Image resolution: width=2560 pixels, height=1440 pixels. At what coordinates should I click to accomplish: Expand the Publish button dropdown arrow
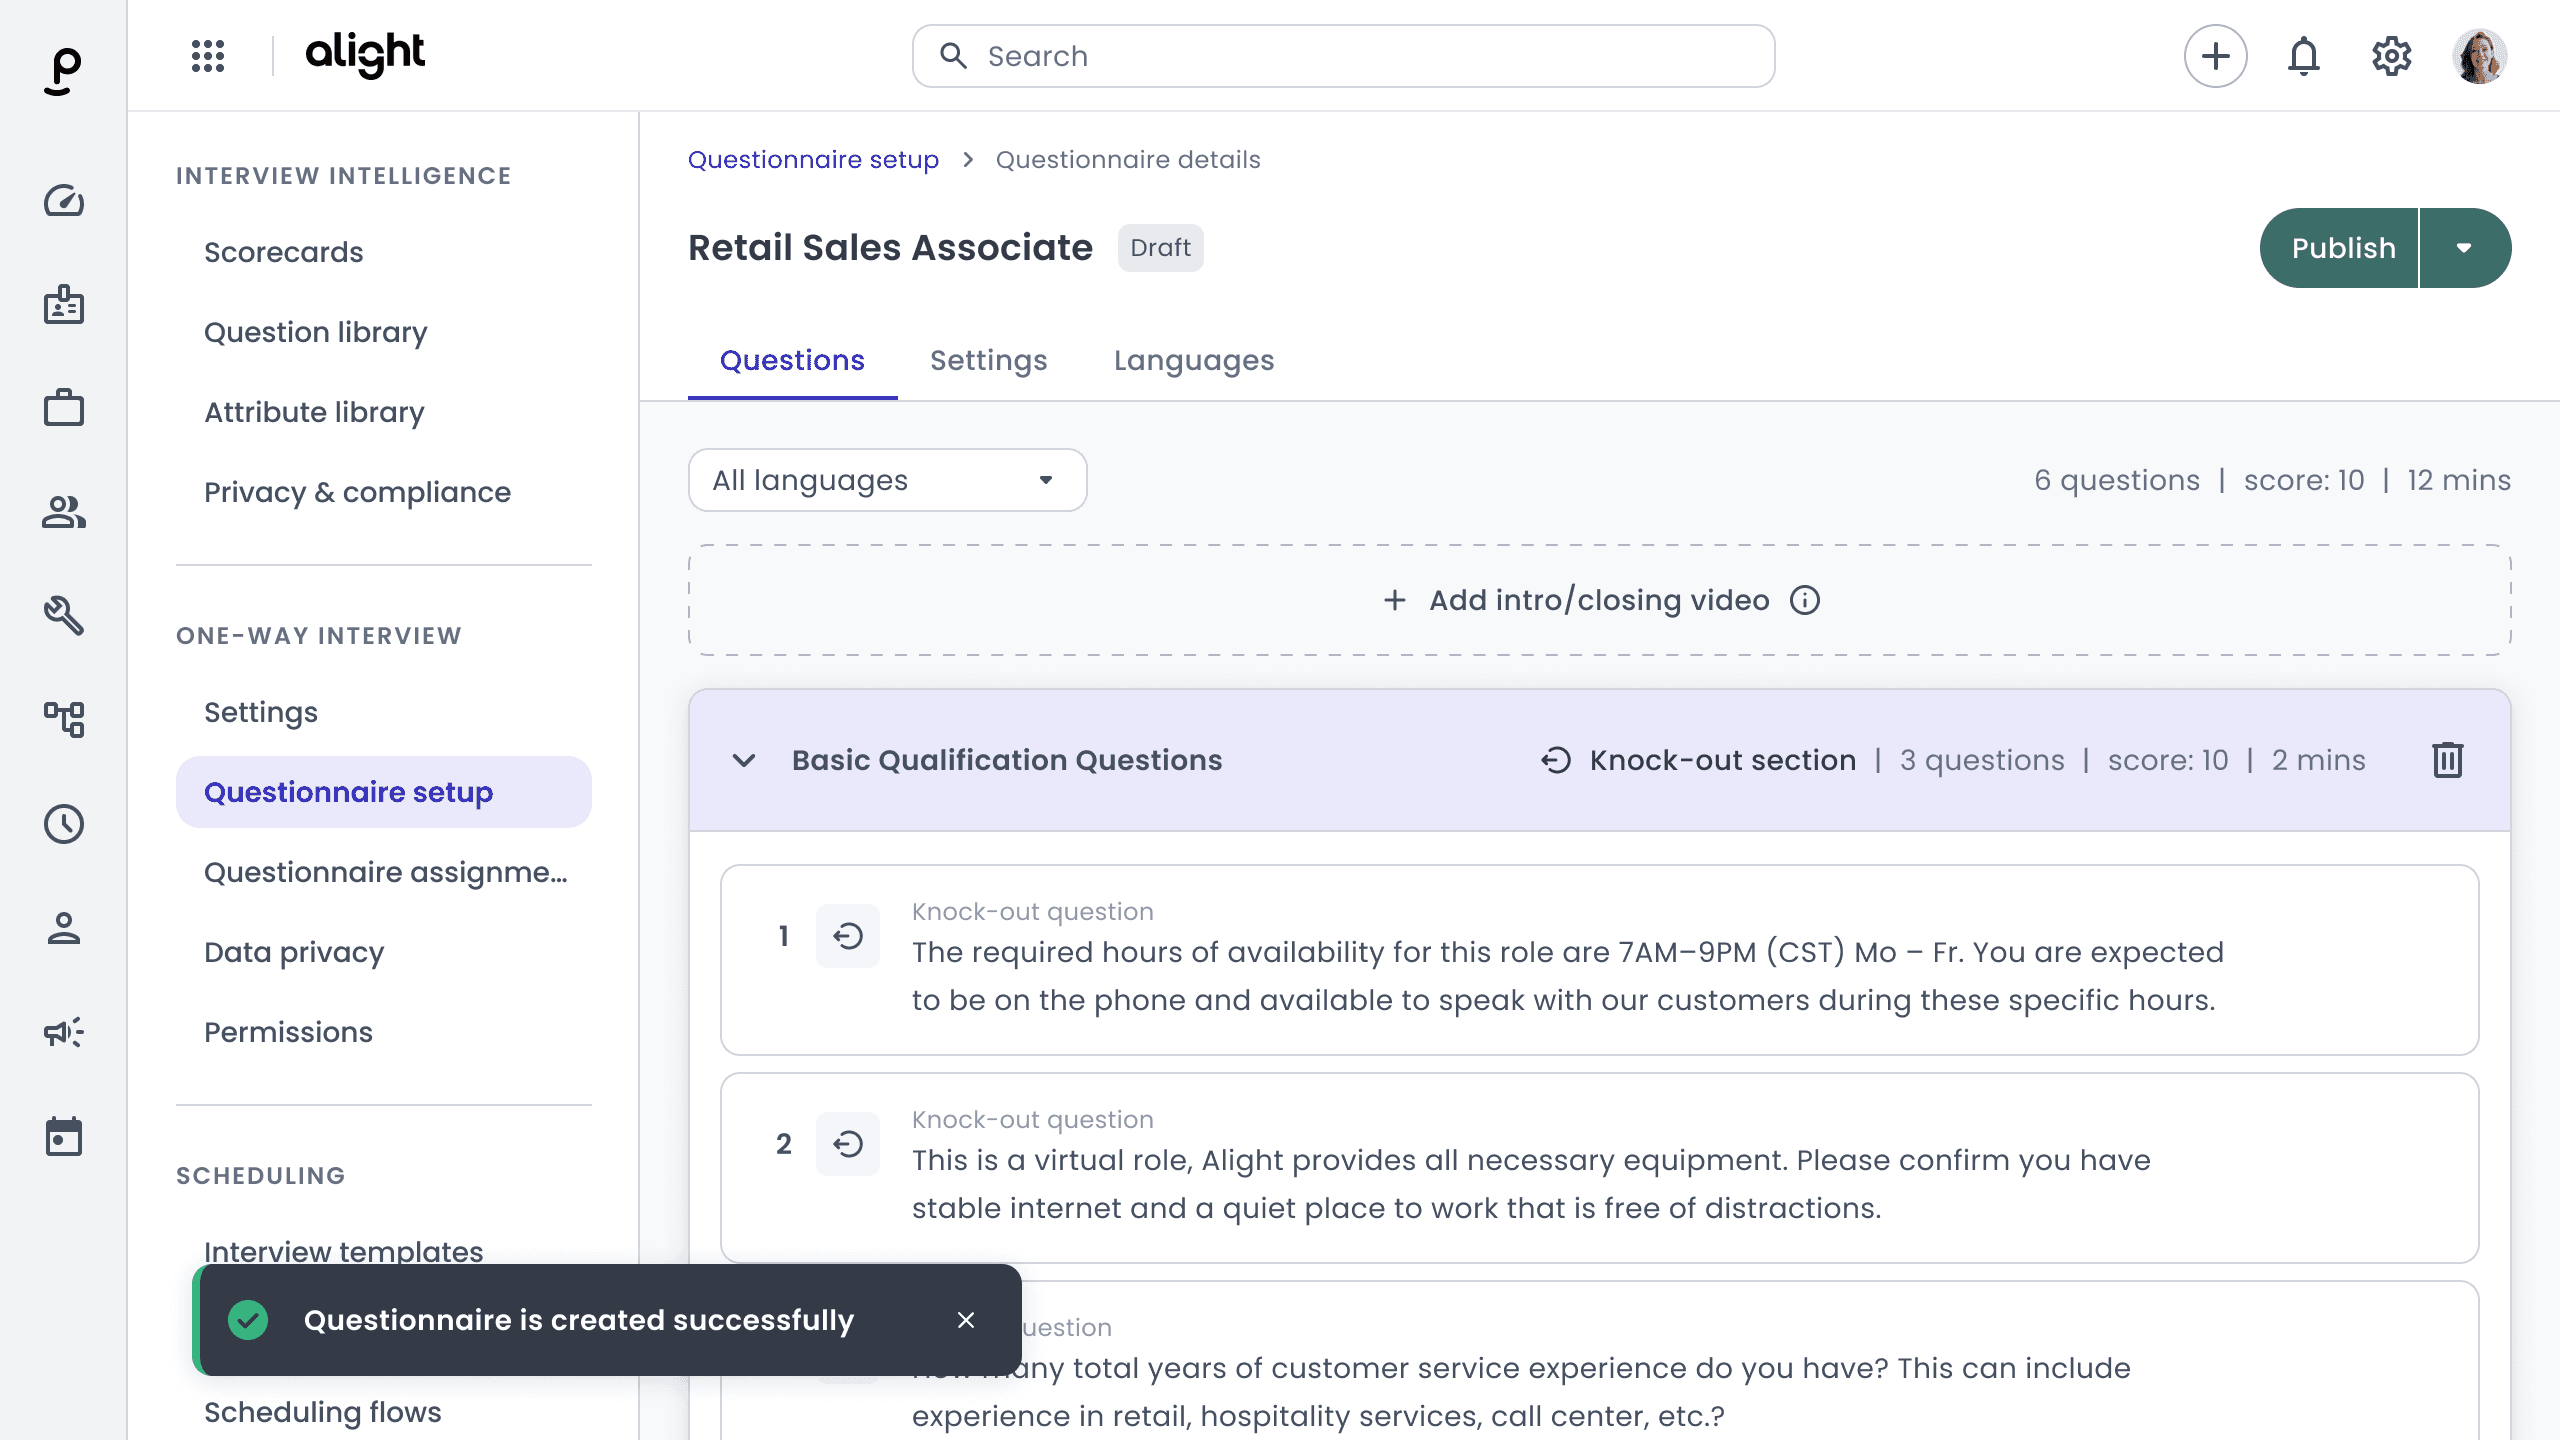[x=2464, y=248]
